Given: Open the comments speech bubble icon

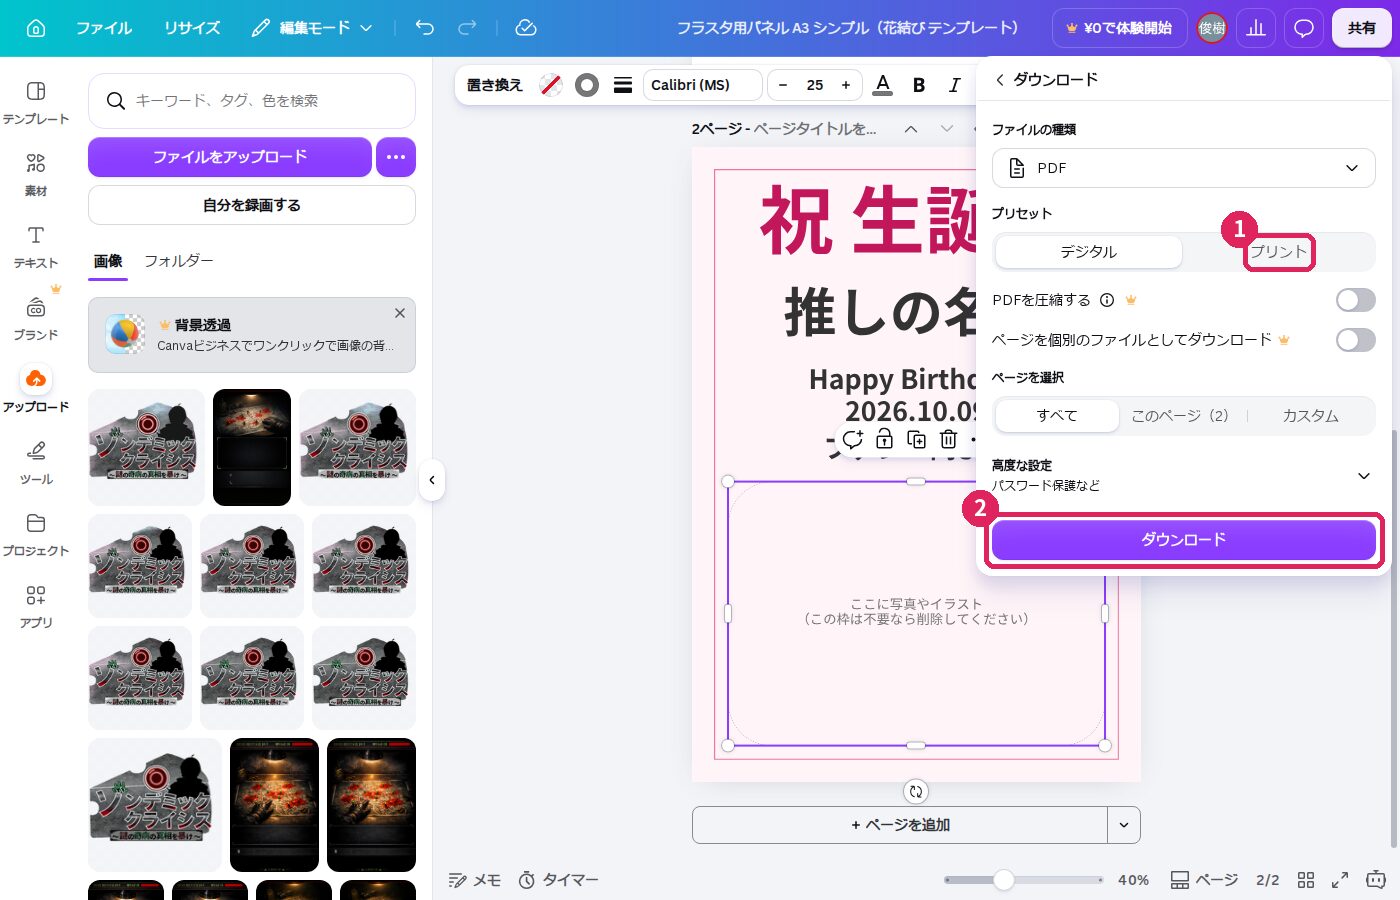Looking at the screenshot, I should [1304, 28].
